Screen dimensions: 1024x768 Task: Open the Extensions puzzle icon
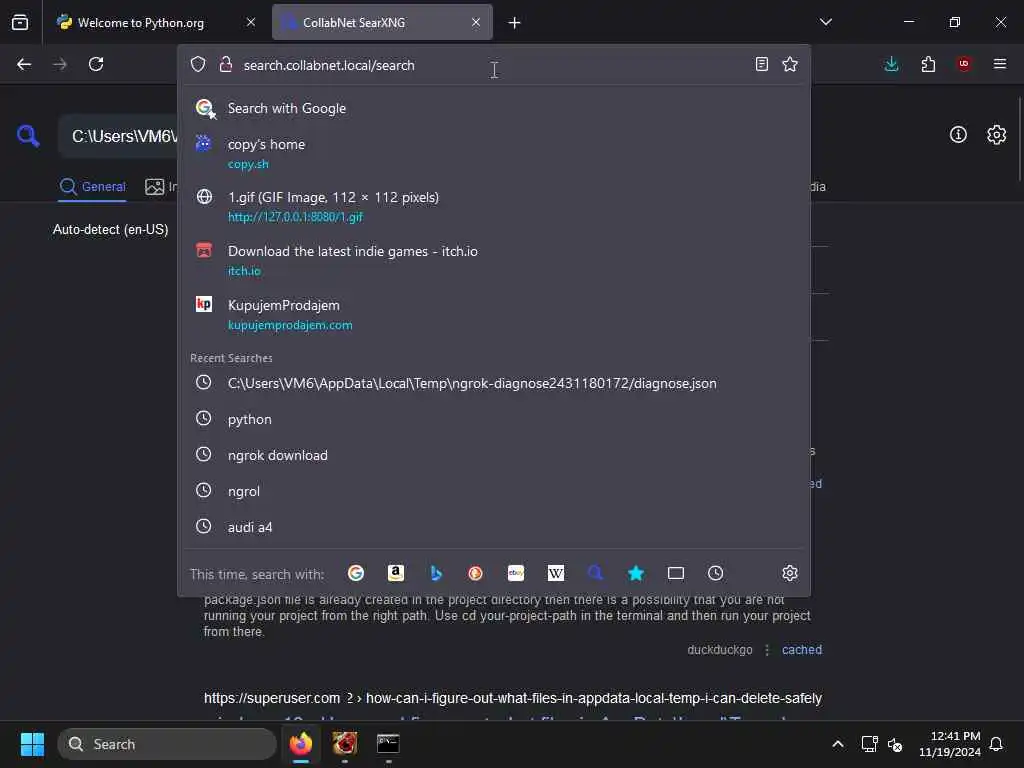coord(928,64)
